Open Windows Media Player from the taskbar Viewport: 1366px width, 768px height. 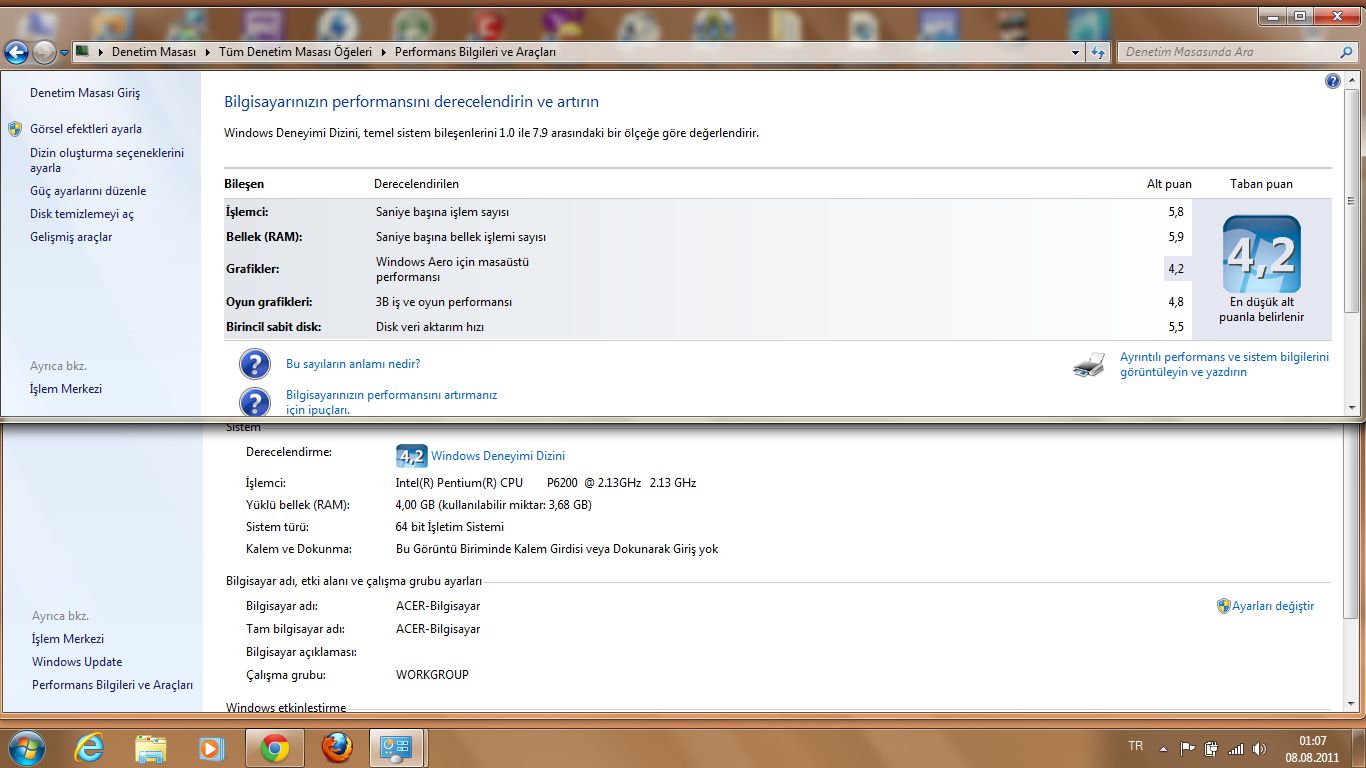211,747
